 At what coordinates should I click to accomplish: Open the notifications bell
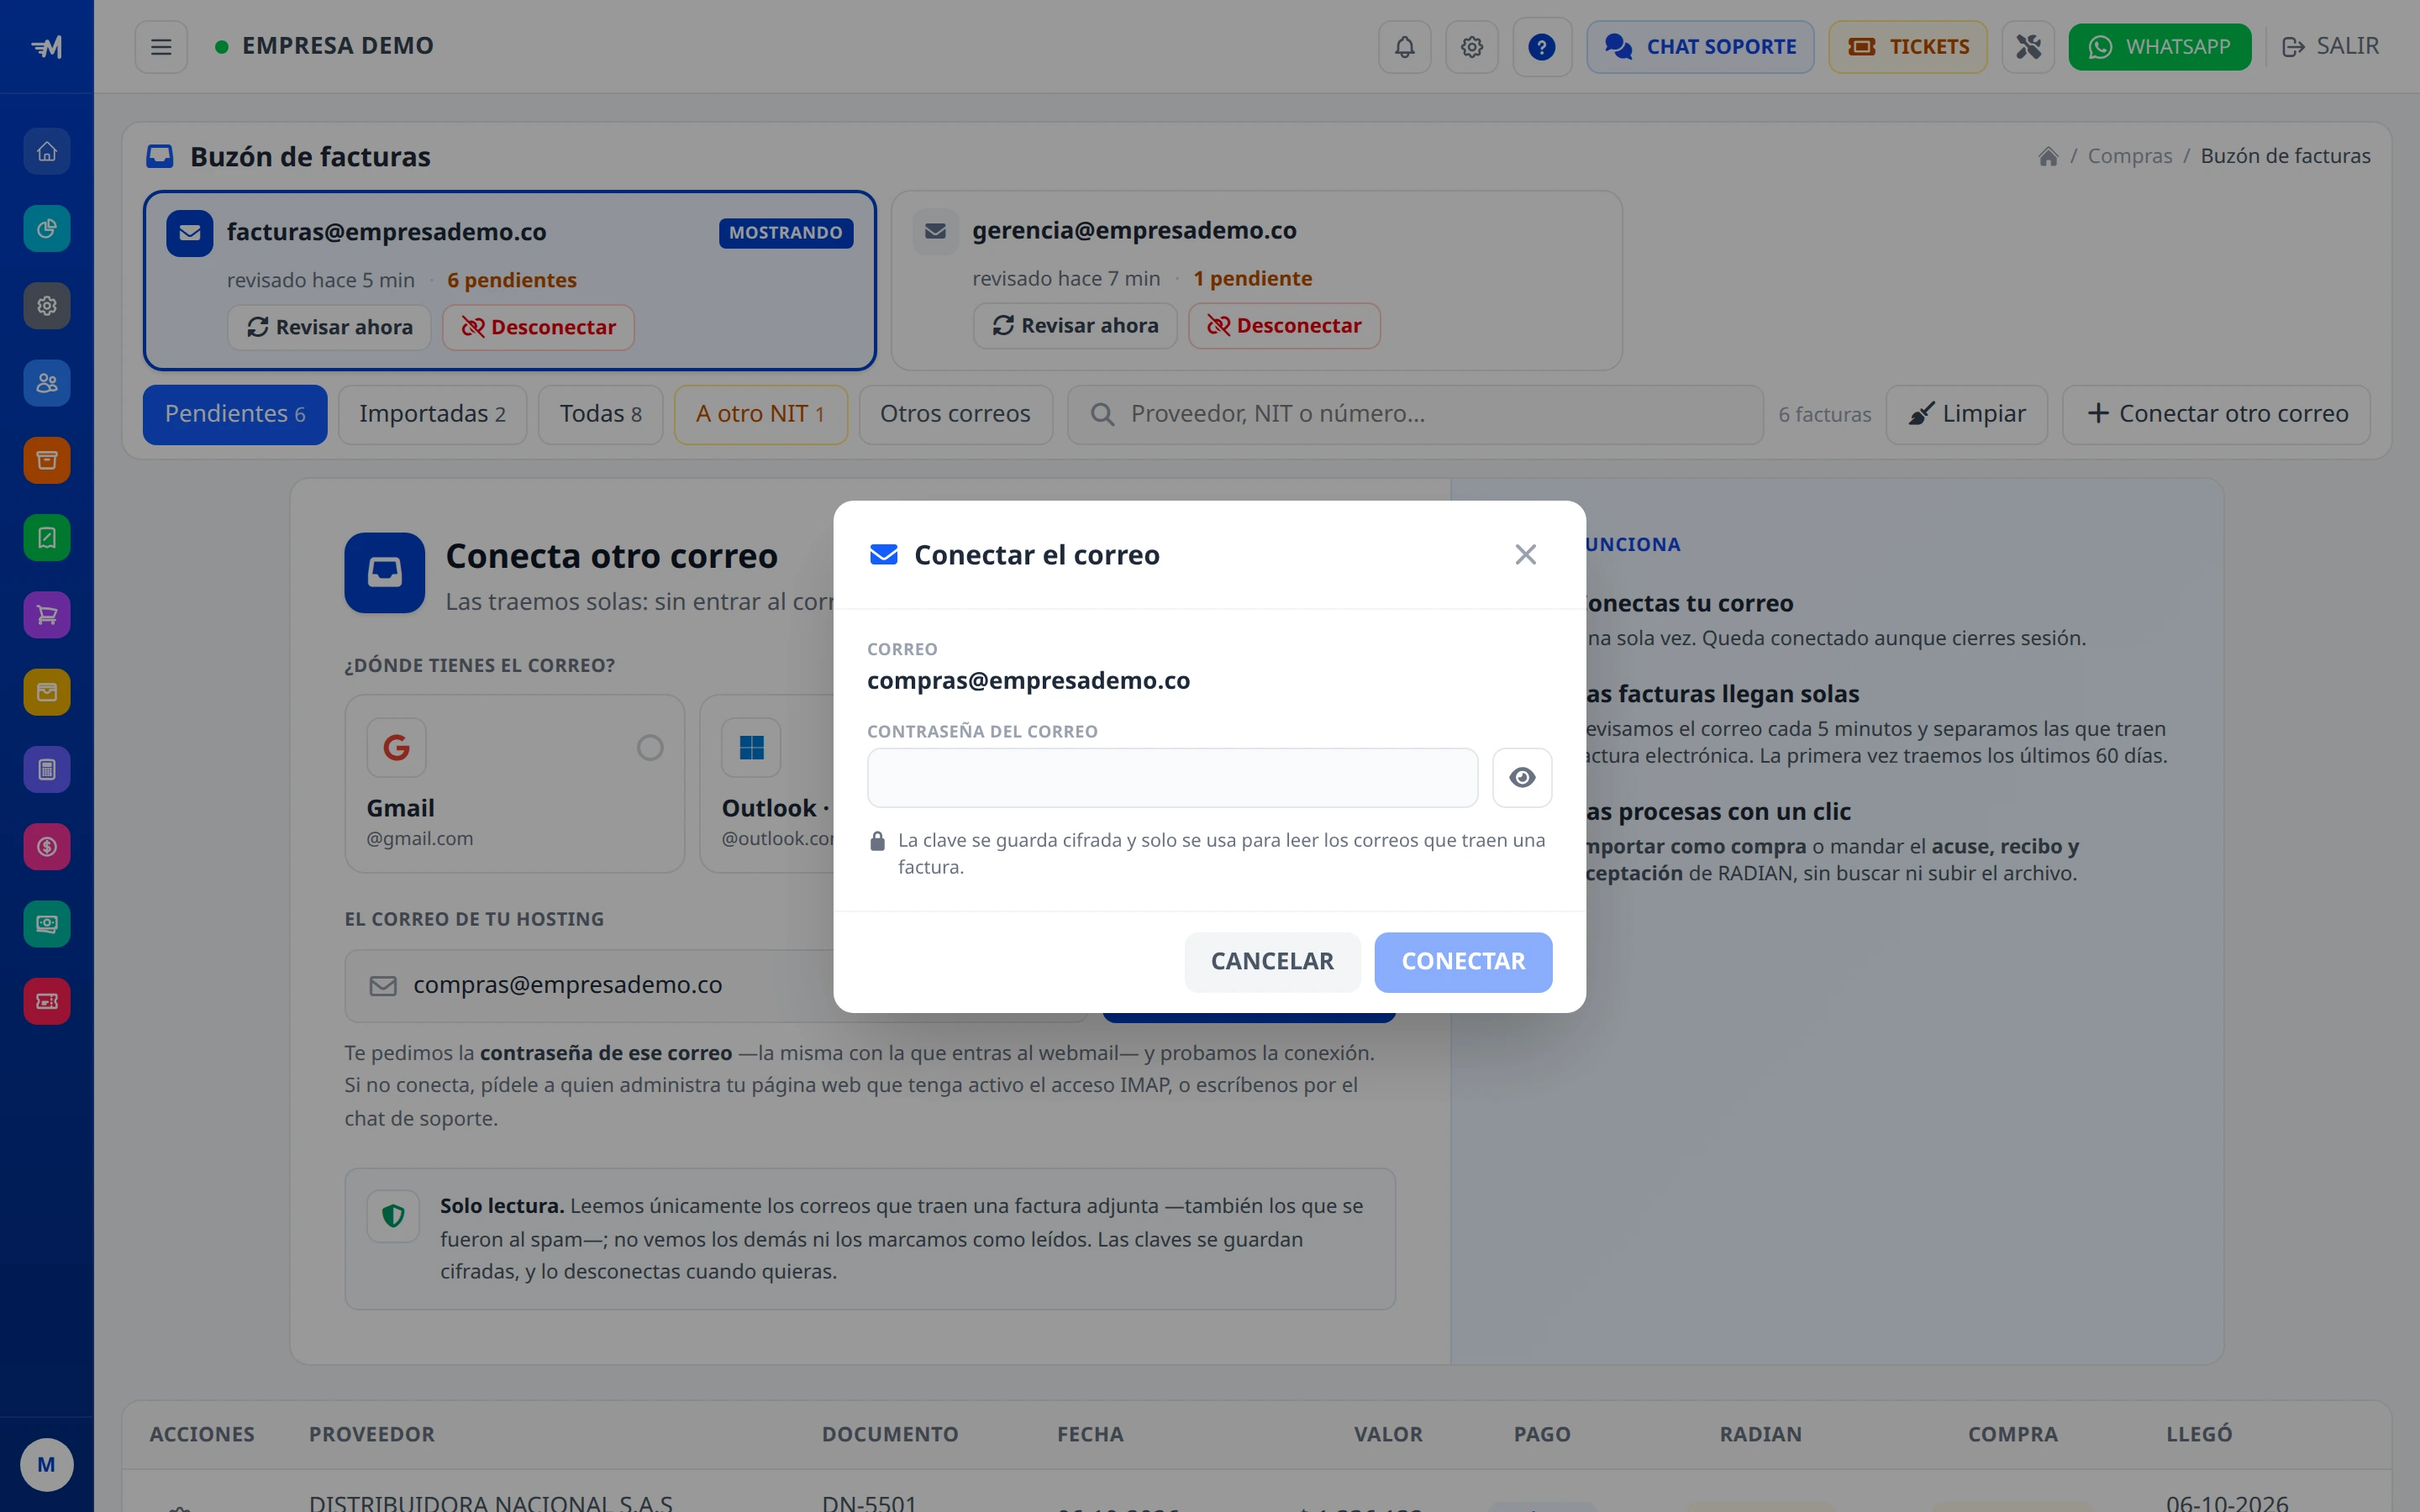coord(1404,47)
